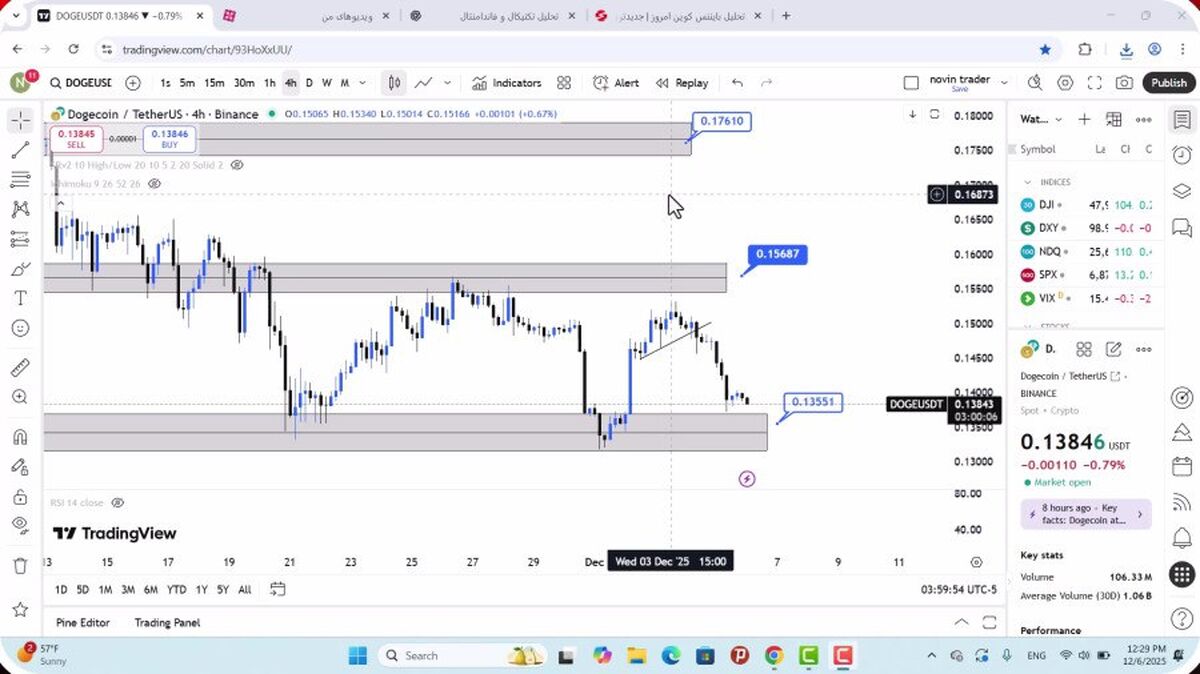
Task: Remove objects with the trash icon
Action: (x=20, y=566)
